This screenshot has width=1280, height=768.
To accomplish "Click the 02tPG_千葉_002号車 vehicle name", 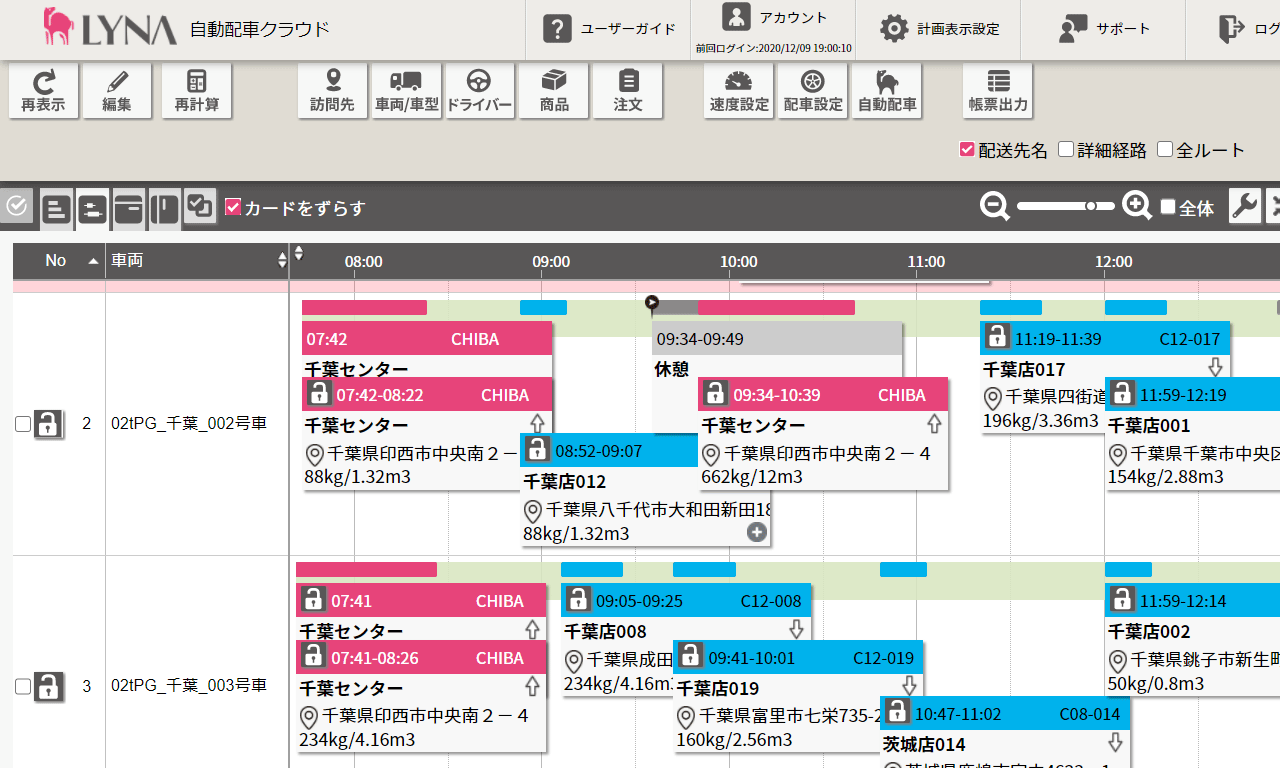I will click(x=189, y=423).
